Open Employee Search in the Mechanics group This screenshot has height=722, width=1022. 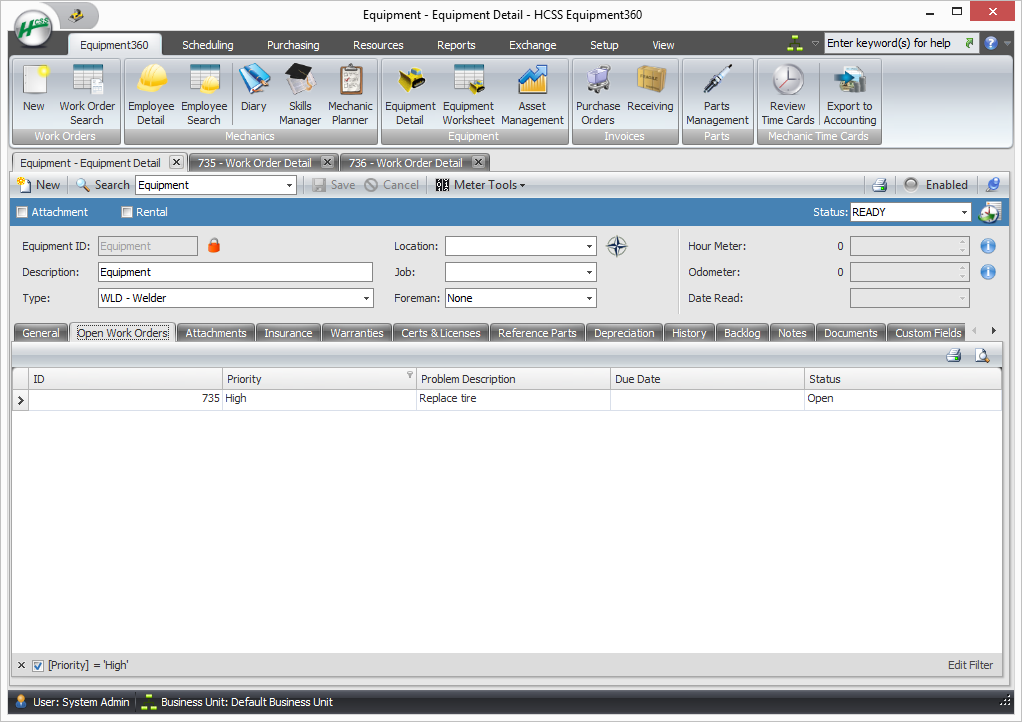tap(204, 94)
